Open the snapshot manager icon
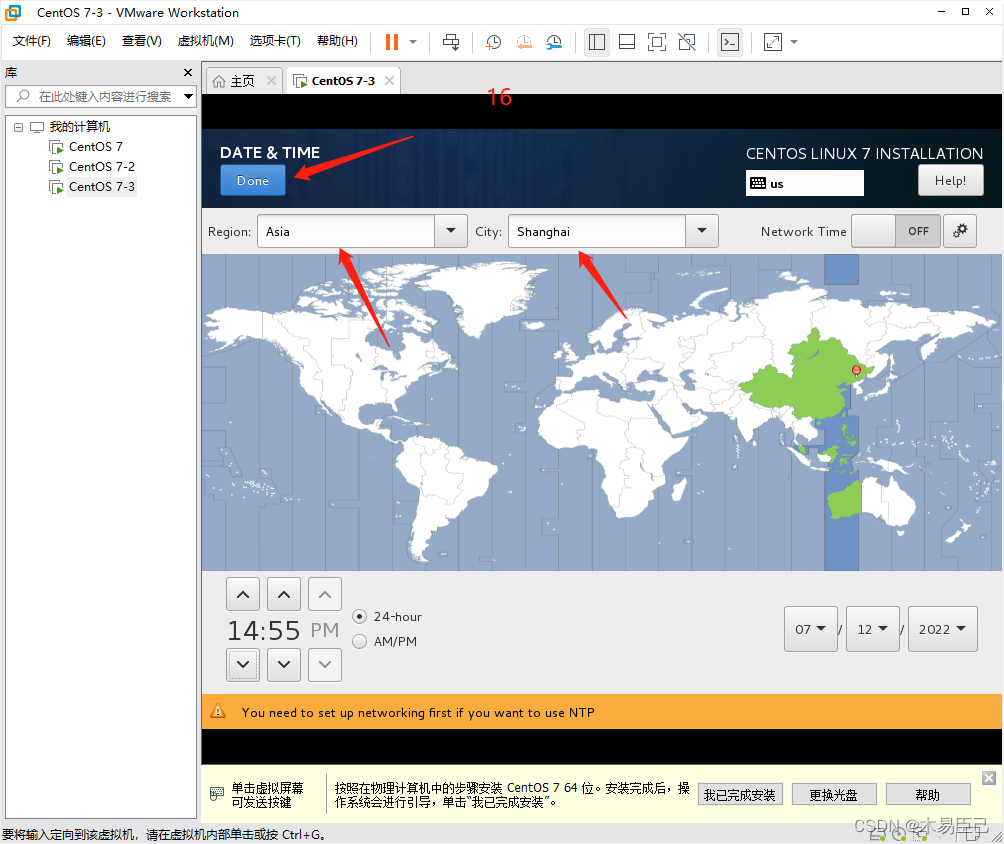Image resolution: width=1004 pixels, height=844 pixels. click(554, 42)
